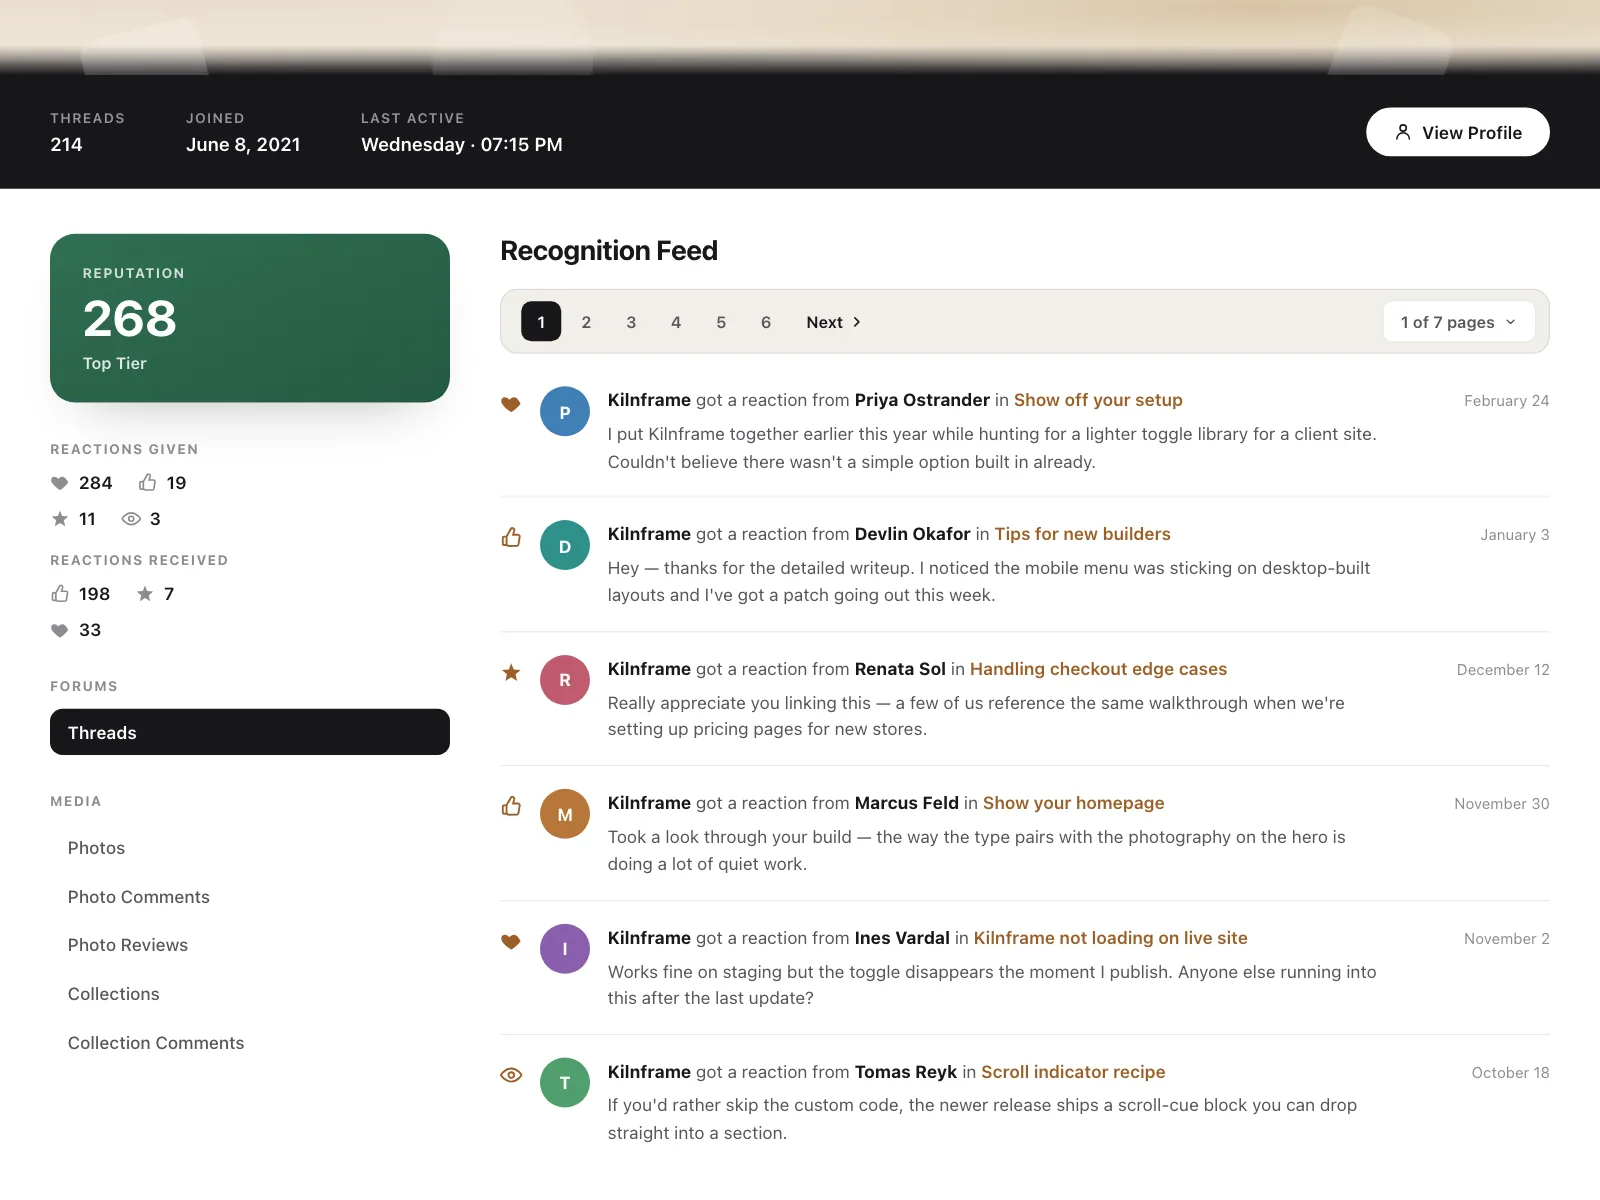Open 'Kilnframe not loading on live site' link
Image resolution: width=1600 pixels, height=1200 pixels.
pos(1110,938)
